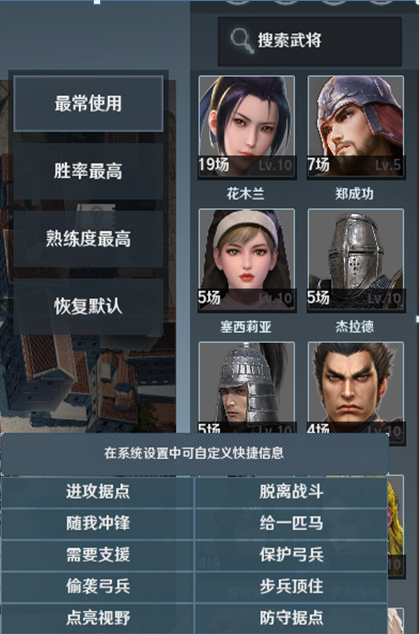Choose the silver-helmet soldier portrait with 5场
The height and width of the screenshot is (634, 419).
coord(247,388)
